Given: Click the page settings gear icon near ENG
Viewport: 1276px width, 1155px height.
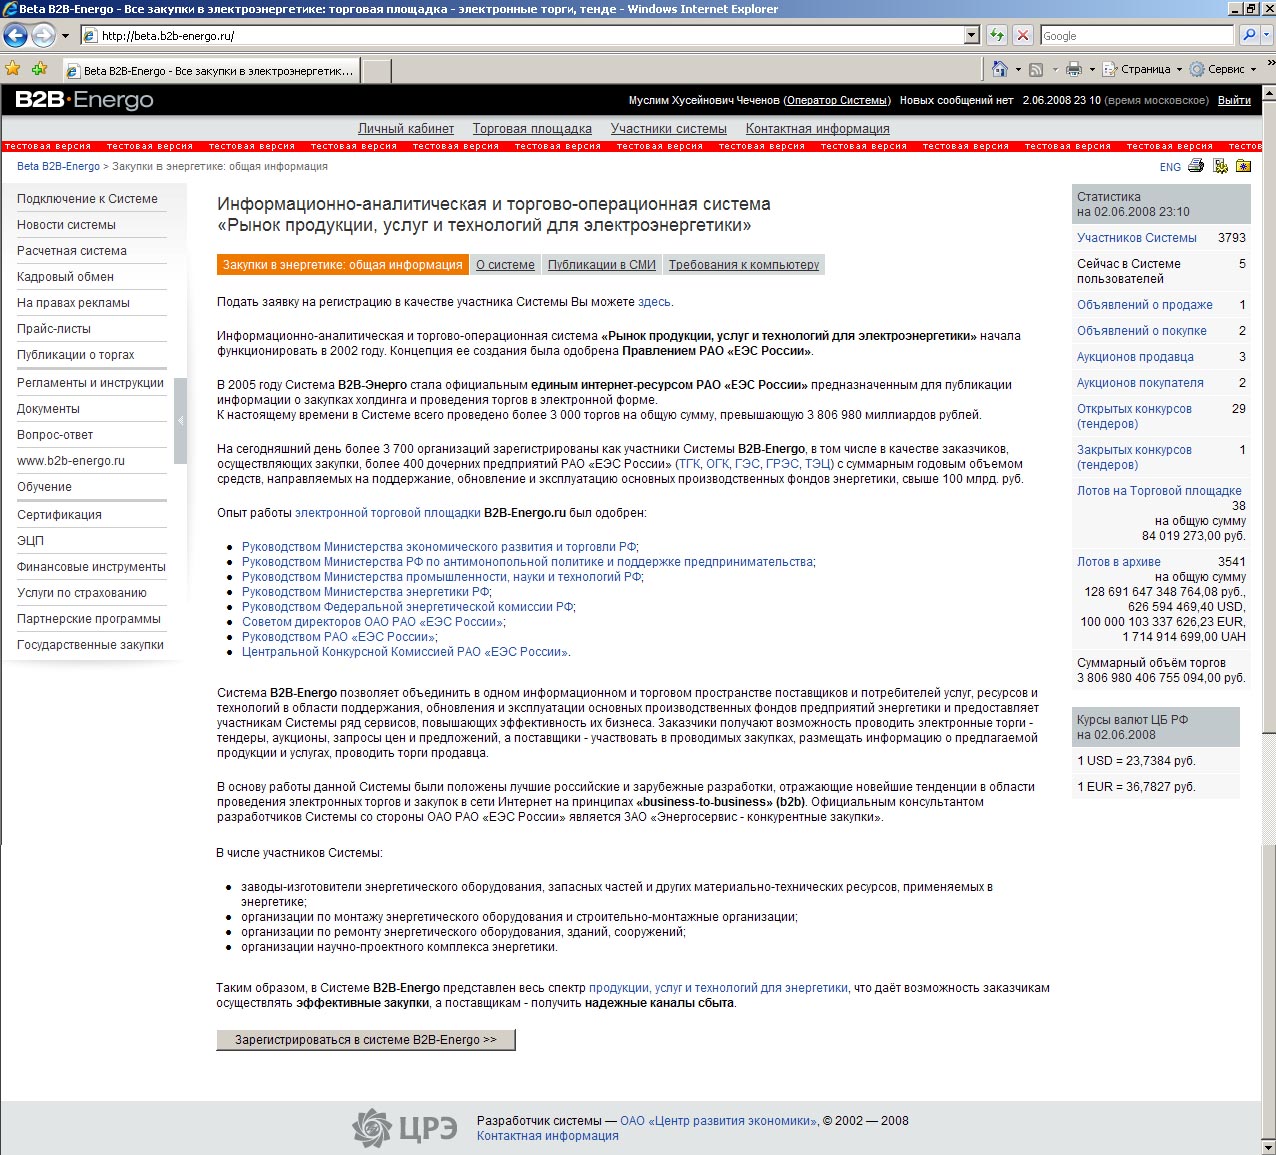Looking at the screenshot, I should 1220,166.
